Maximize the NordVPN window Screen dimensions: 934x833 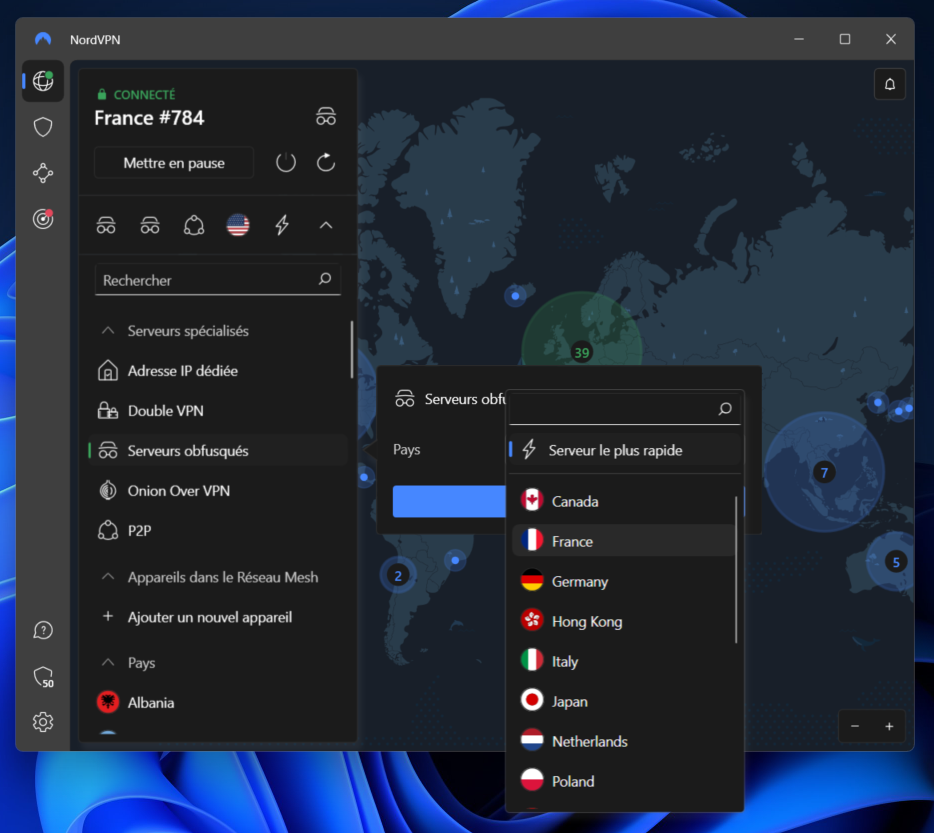(845, 39)
